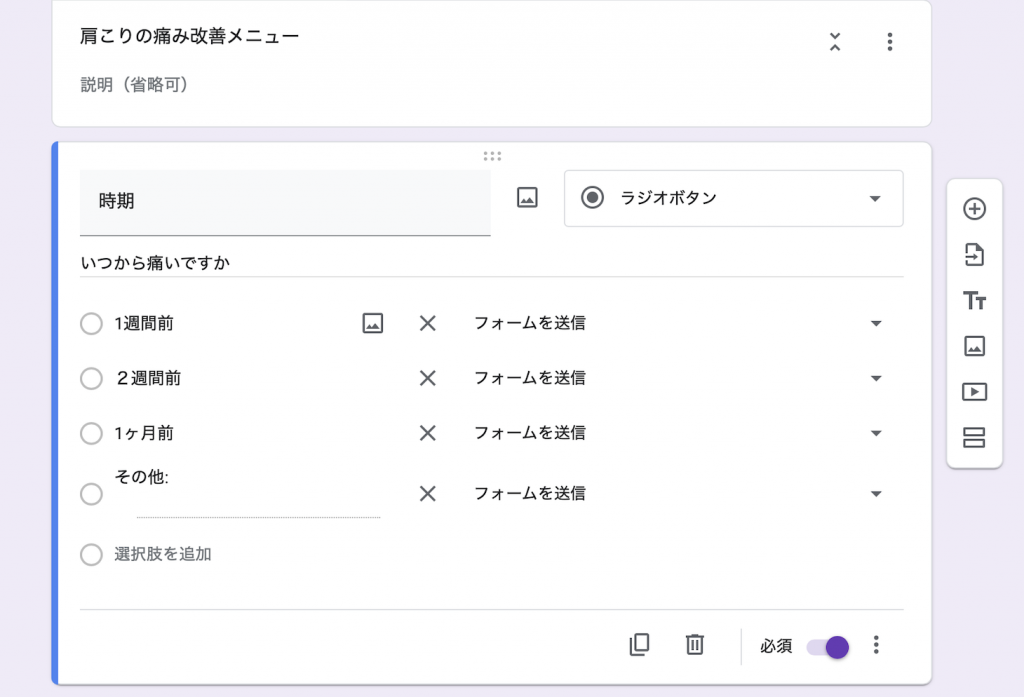This screenshot has width=1024, height=697.
Task: Open the ラジオボタン question type dropdown
Action: [733, 198]
